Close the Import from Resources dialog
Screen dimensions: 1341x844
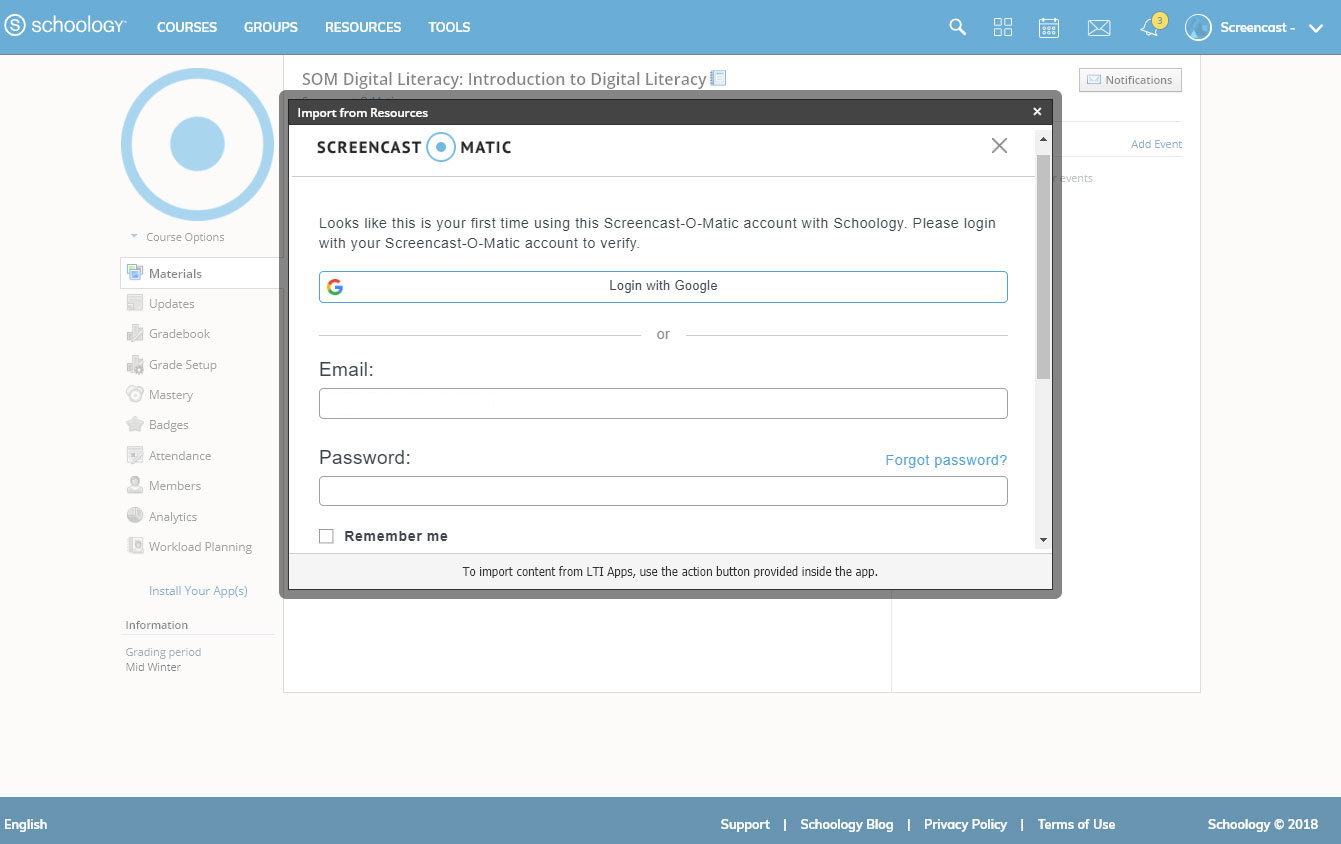tap(1037, 112)
